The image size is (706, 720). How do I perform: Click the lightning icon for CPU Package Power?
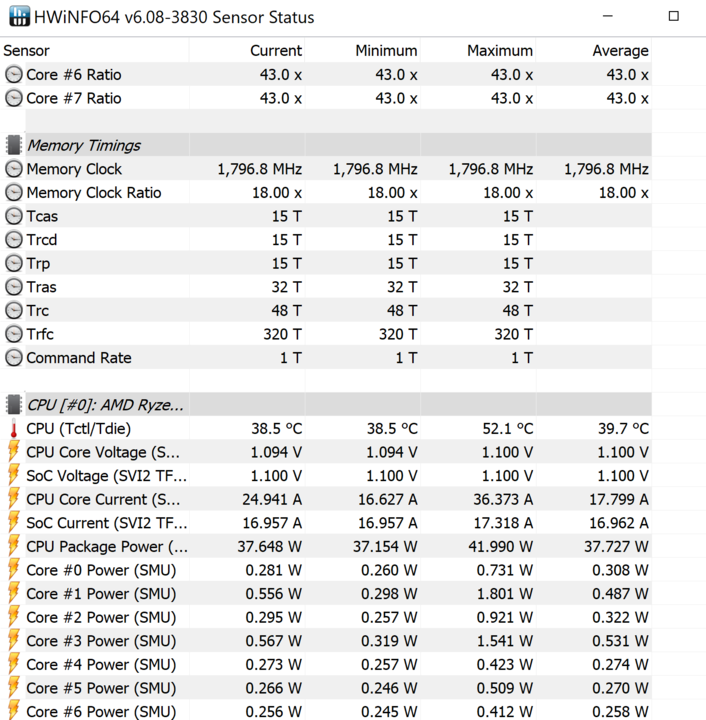point(14,546)
